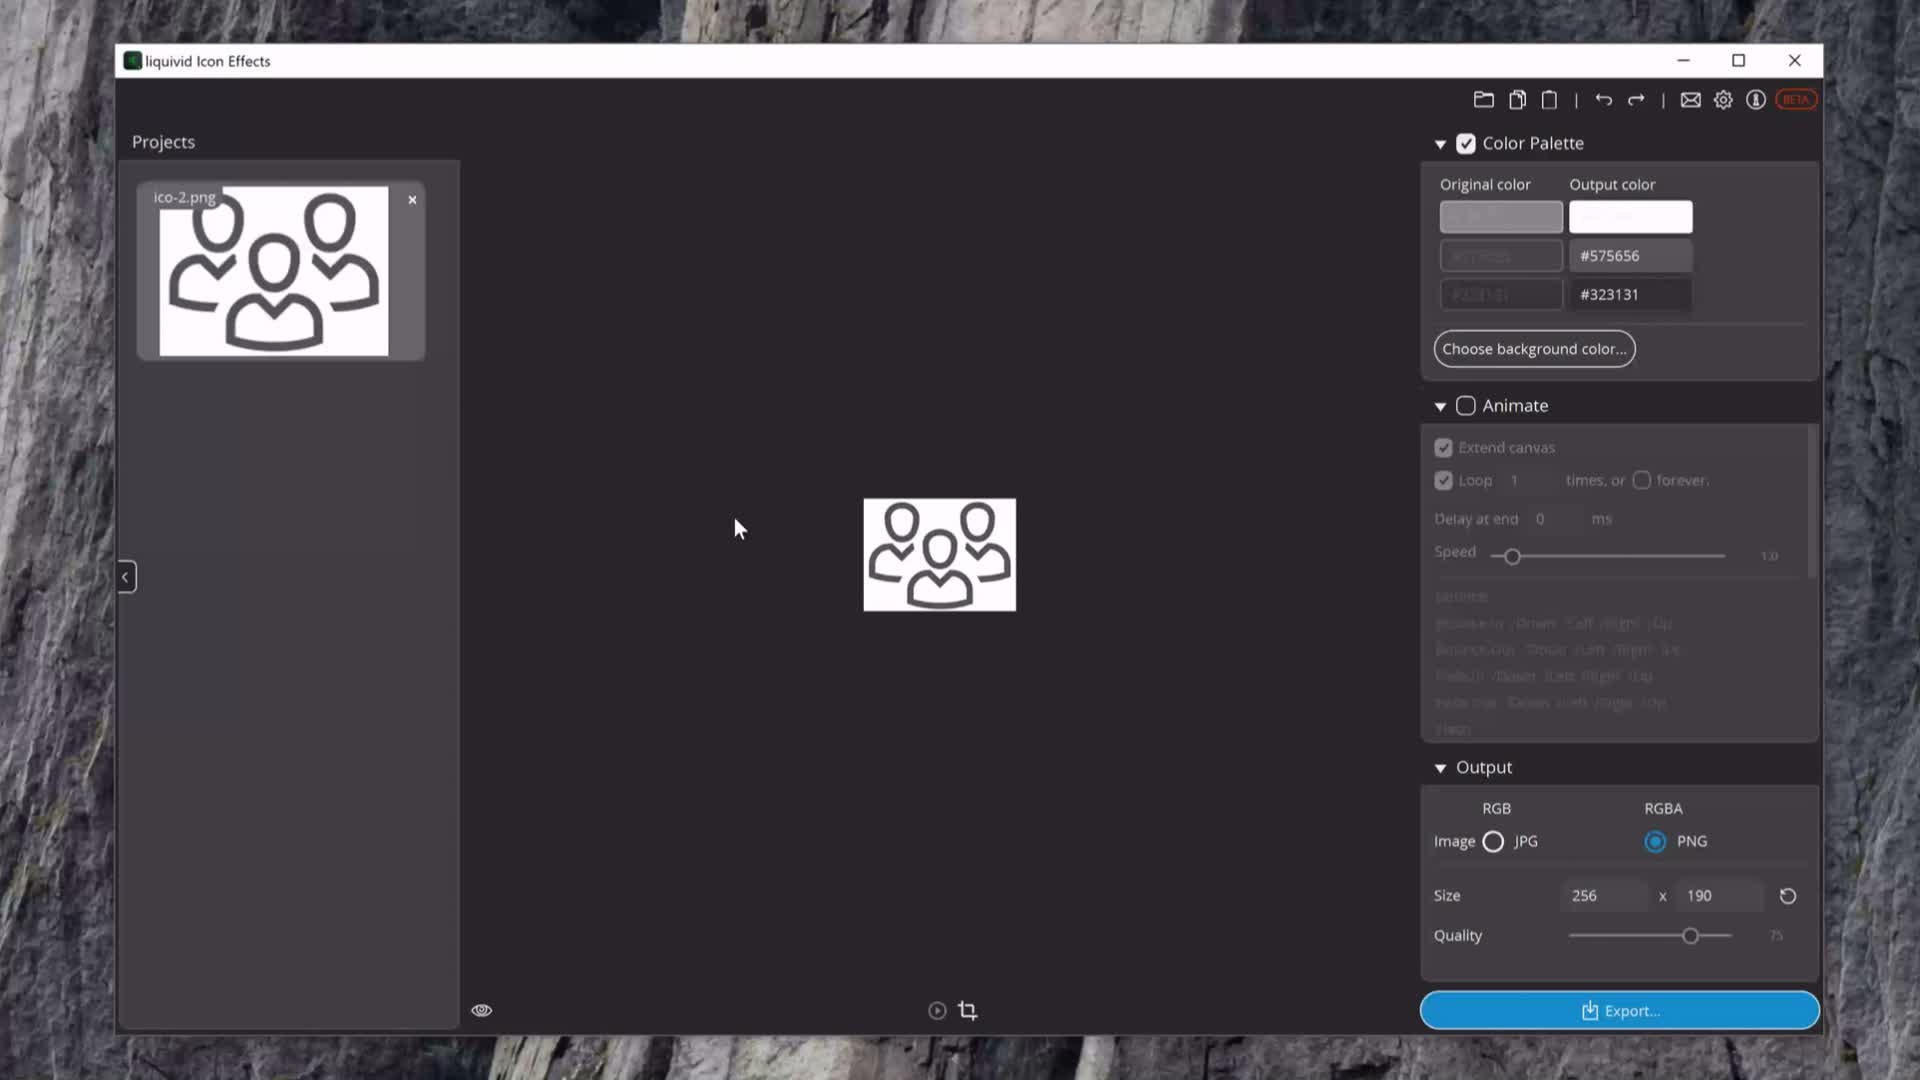1920x1080 pixels.
Task: Click the copy icon in top toolbar
Action: (x=1517, y=100)
